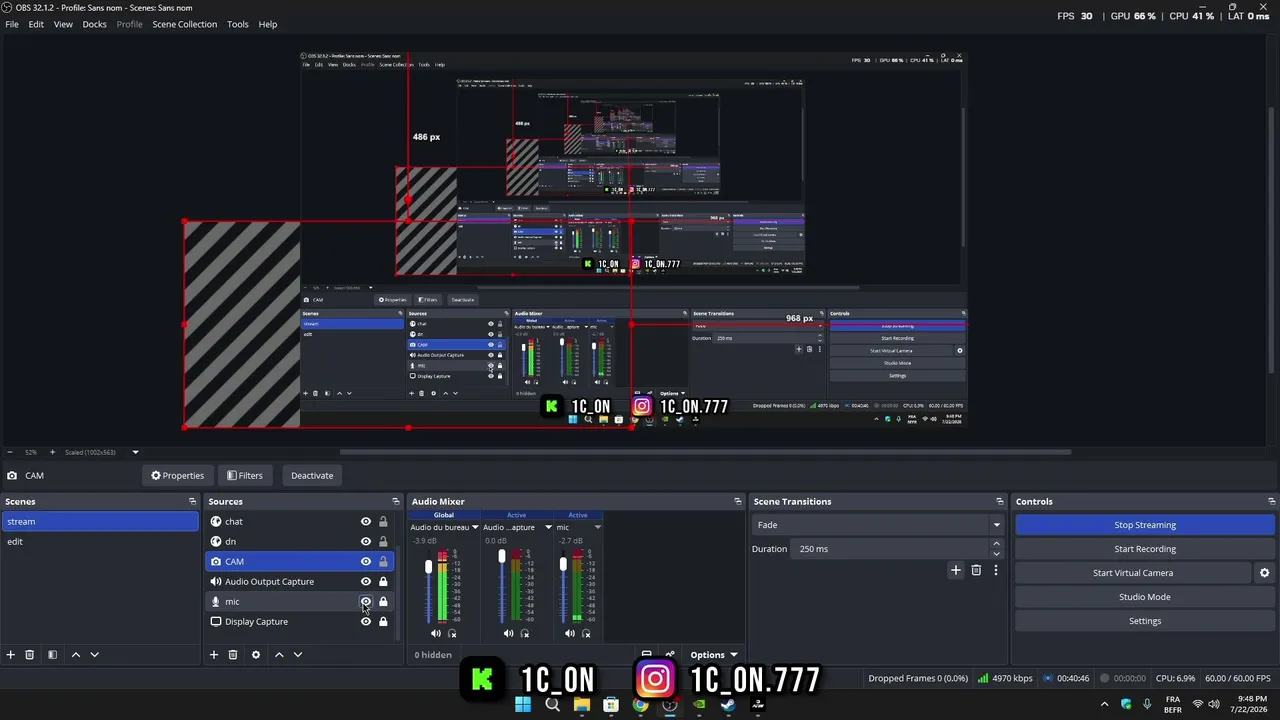1280x720 pixels.
Task: Remove the selected source with the trash icon
Action: pyautogui.click(x=233, y=654)
